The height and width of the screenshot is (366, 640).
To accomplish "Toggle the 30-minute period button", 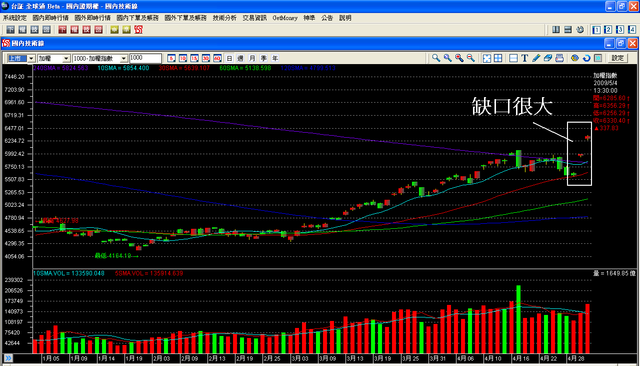I will click(206, 58).
